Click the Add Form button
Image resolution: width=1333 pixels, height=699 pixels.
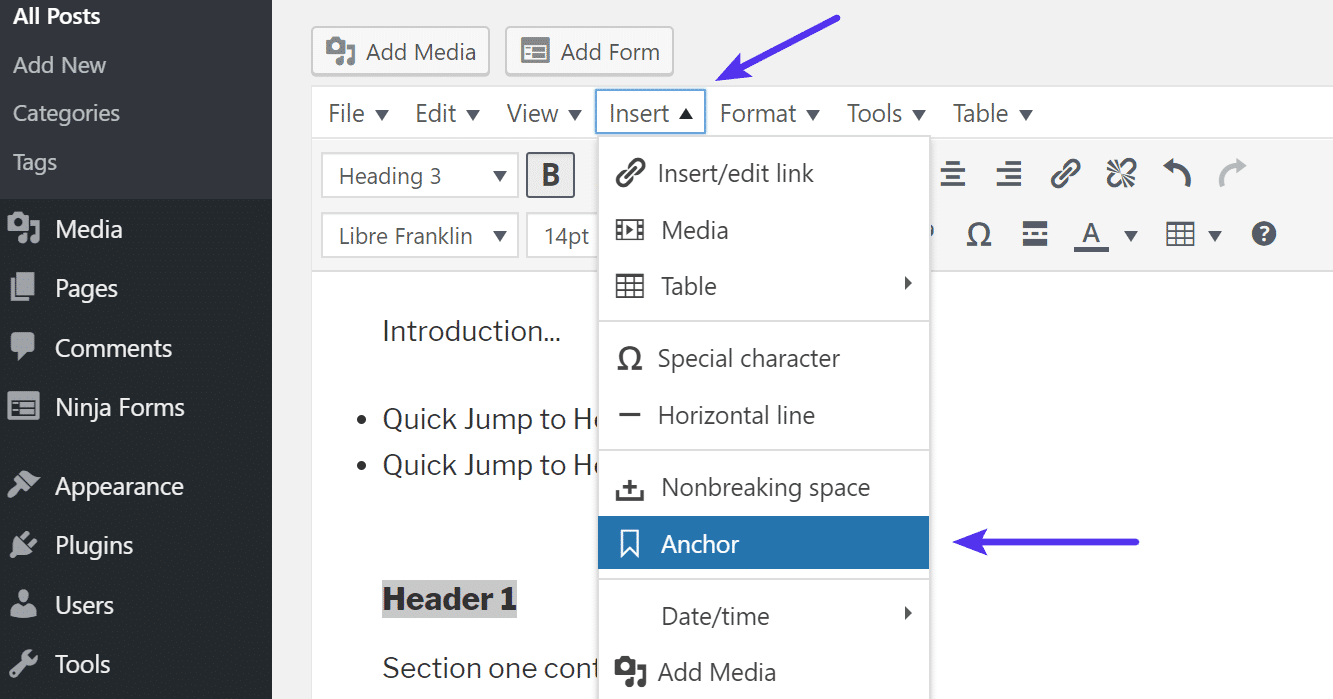click(x=590, y=52)
